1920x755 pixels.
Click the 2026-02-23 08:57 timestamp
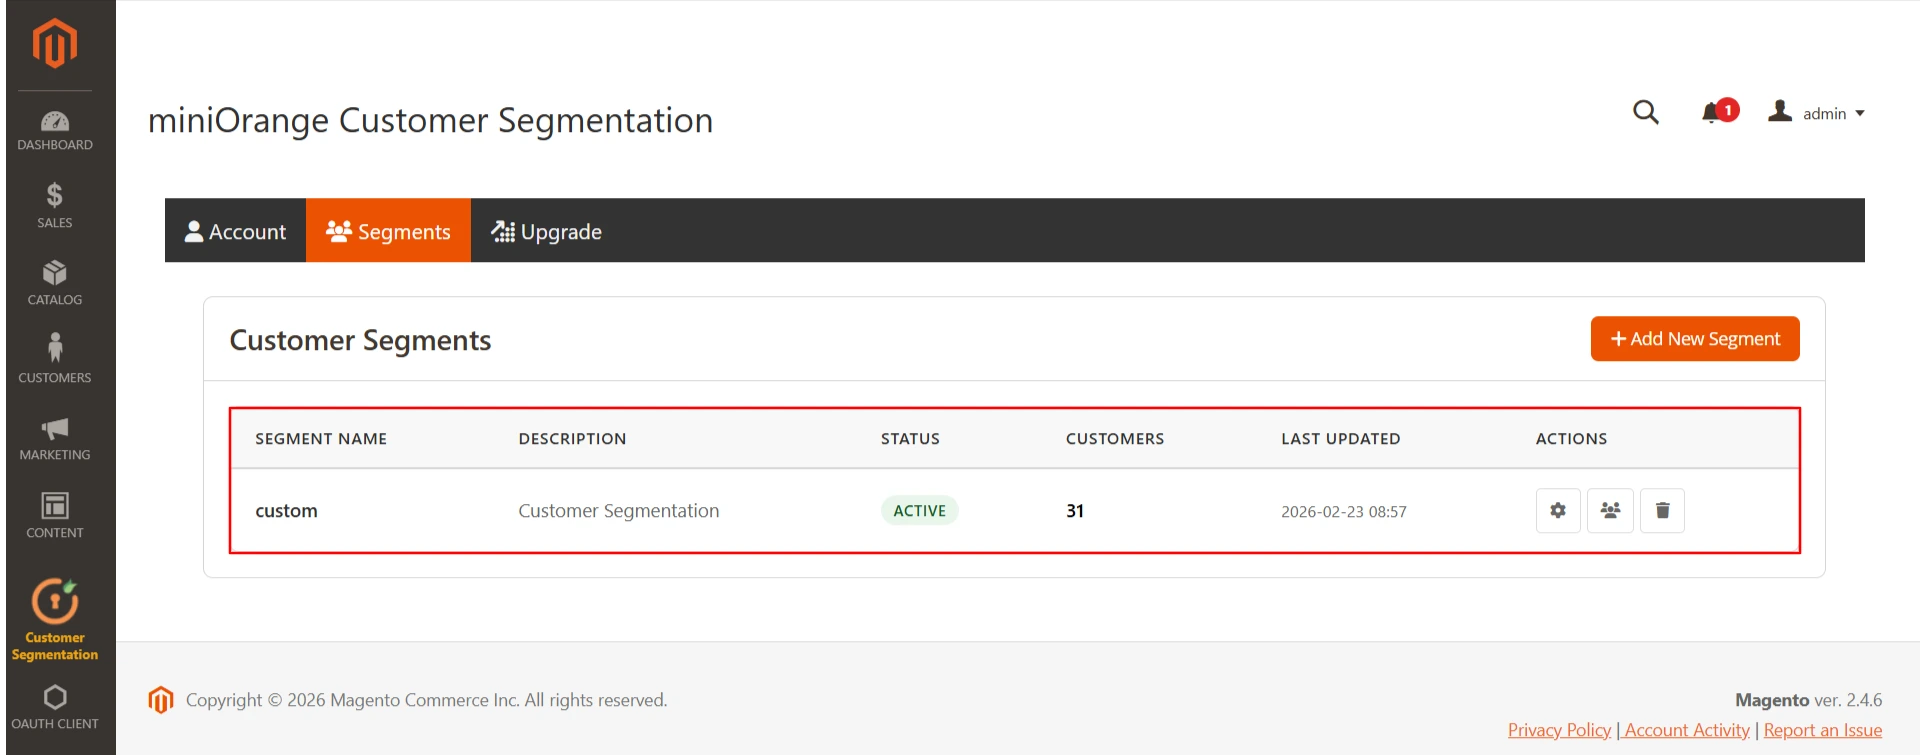click(x=1344, y=512)
